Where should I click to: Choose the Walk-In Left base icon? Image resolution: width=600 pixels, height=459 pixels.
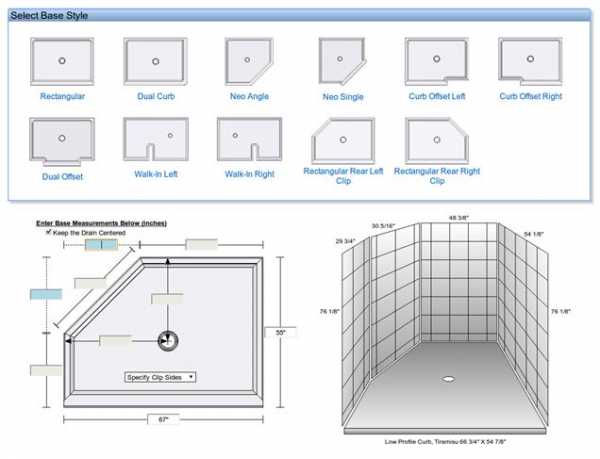155,140
